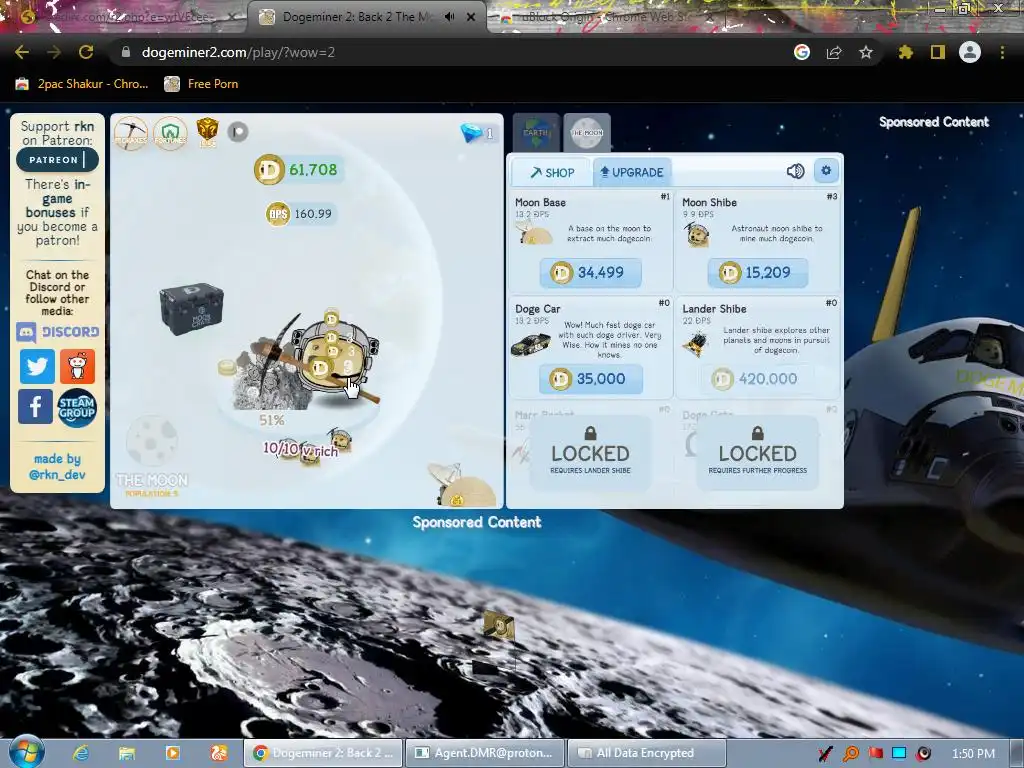
Task: Open Google icon in address bar
Action: [802, 52]
